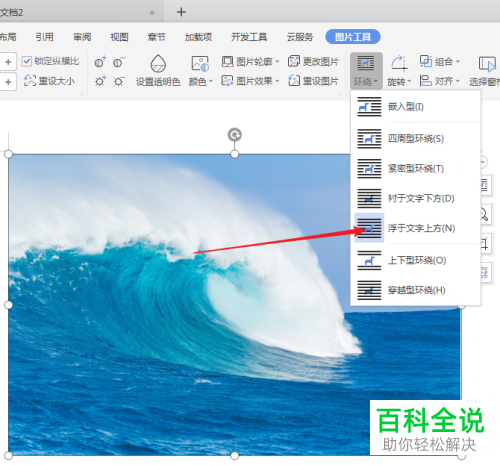Click the reset size button
Viewport: 500px width, 465px height.
(49, 81)
